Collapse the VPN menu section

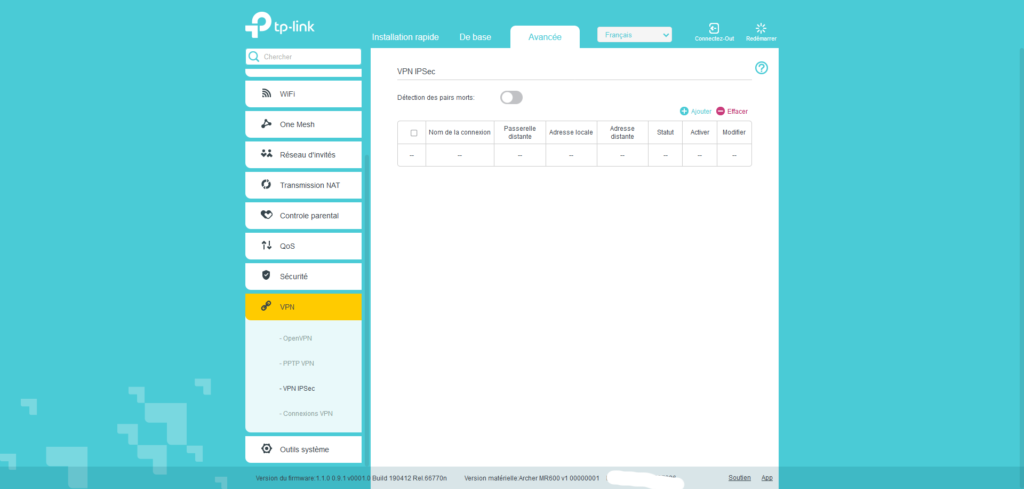[303, 306]
